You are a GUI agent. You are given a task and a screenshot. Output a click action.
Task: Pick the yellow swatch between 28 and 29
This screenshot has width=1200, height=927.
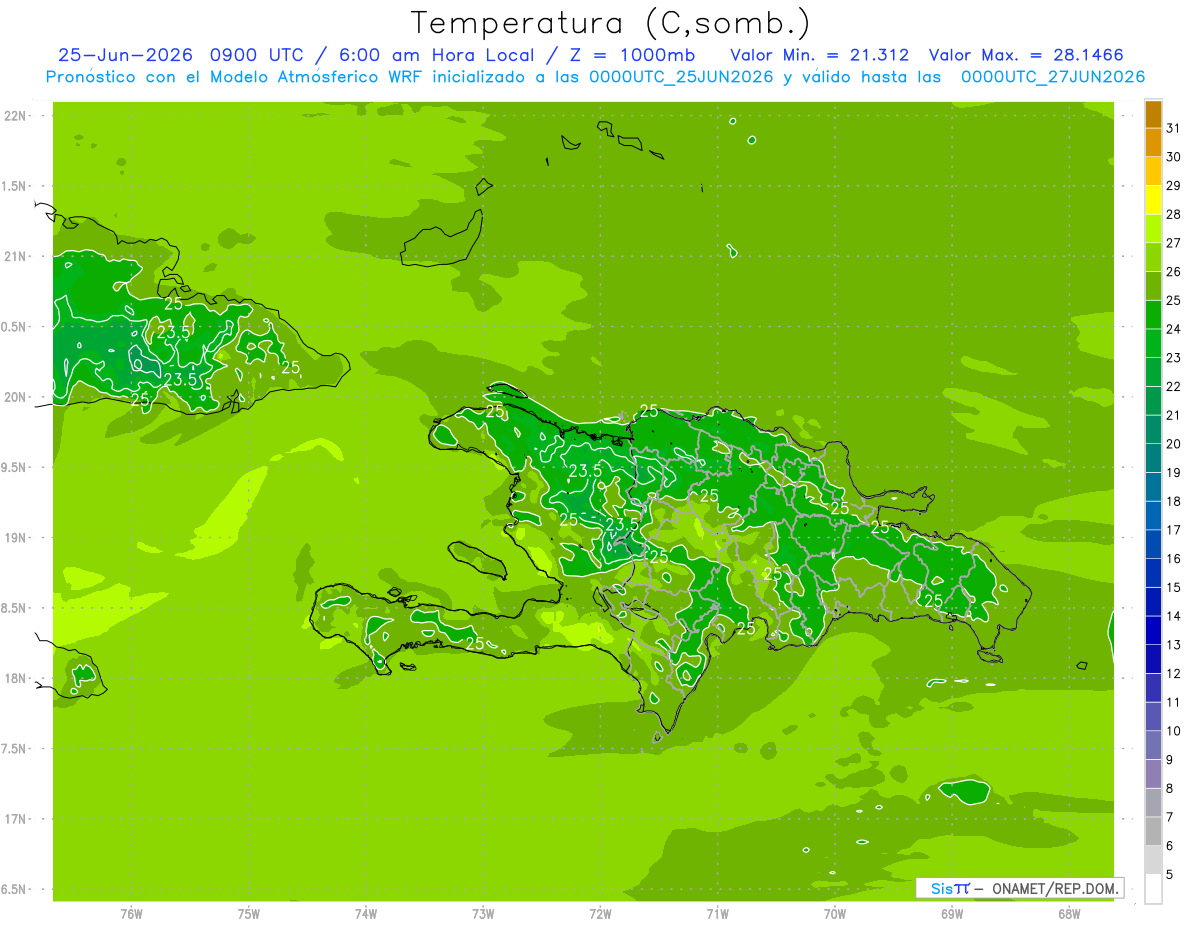1153,200
